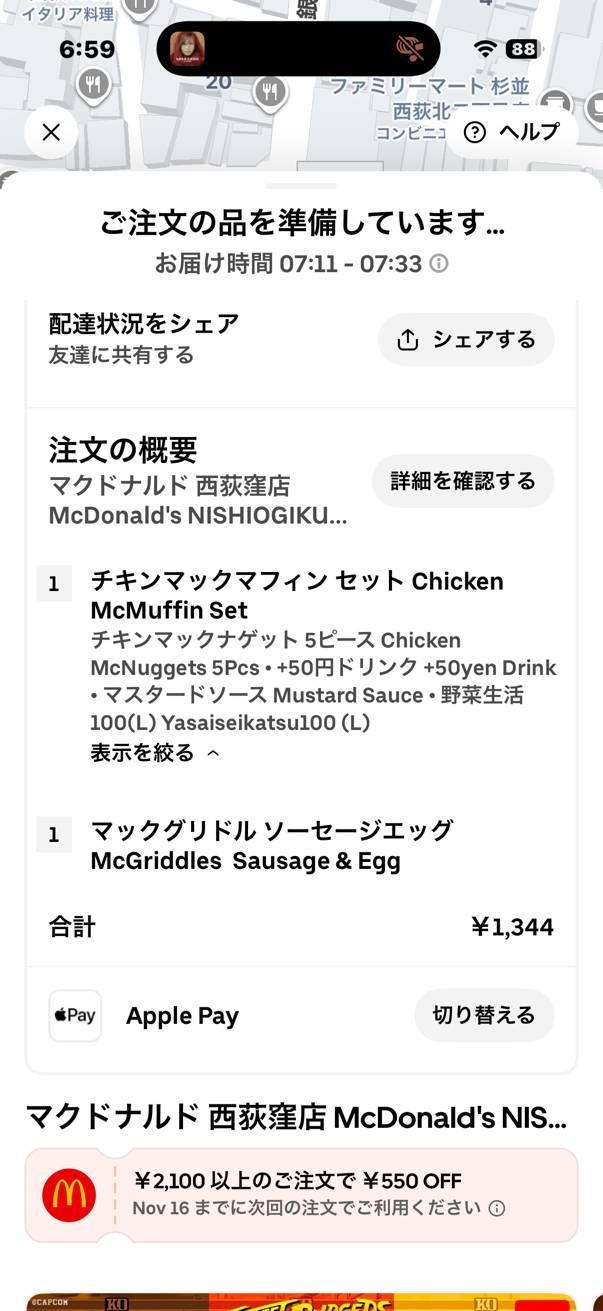Viewport: 603px width, 1311px height.
Task: Tap the info icon beside delivery time
Action: [438, 264]
